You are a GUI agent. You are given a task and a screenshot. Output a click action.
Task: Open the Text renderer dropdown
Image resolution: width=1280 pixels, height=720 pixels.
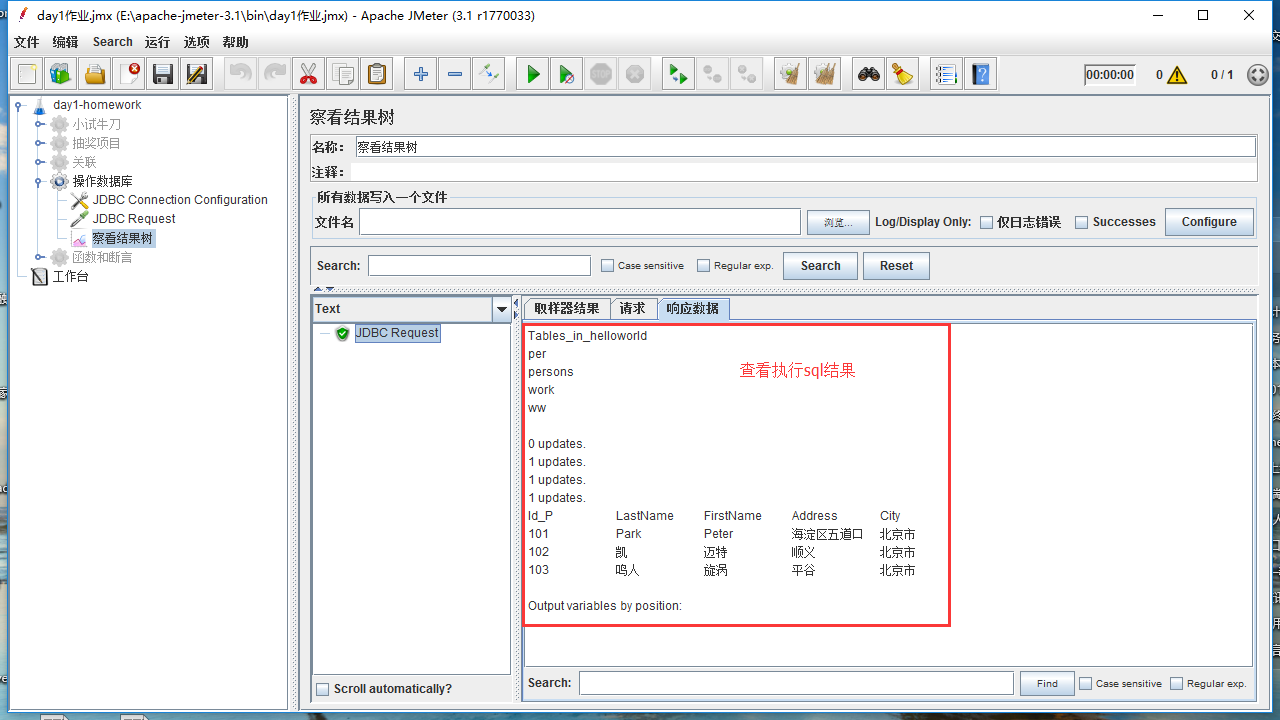[502, 310]
